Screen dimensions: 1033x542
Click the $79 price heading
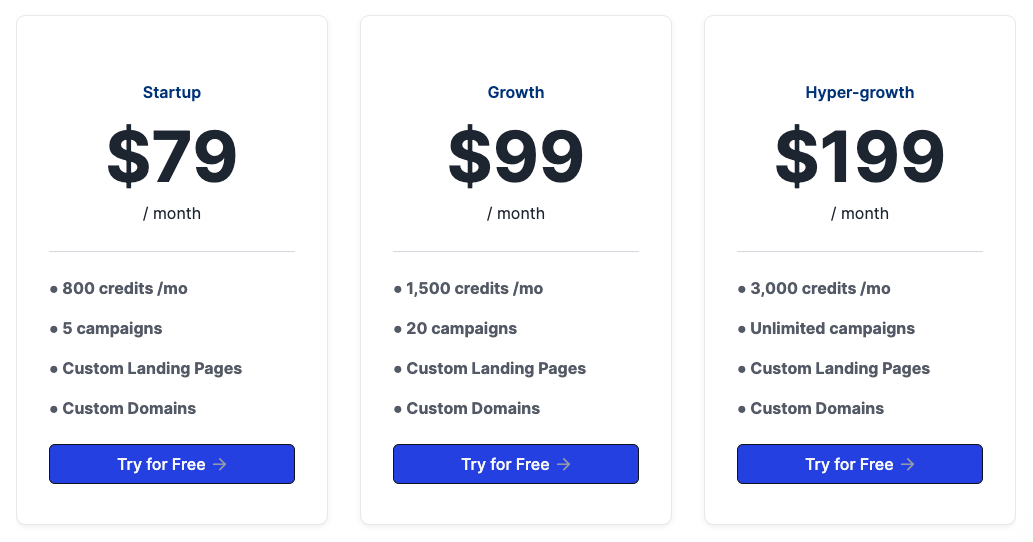click(172, 157)
